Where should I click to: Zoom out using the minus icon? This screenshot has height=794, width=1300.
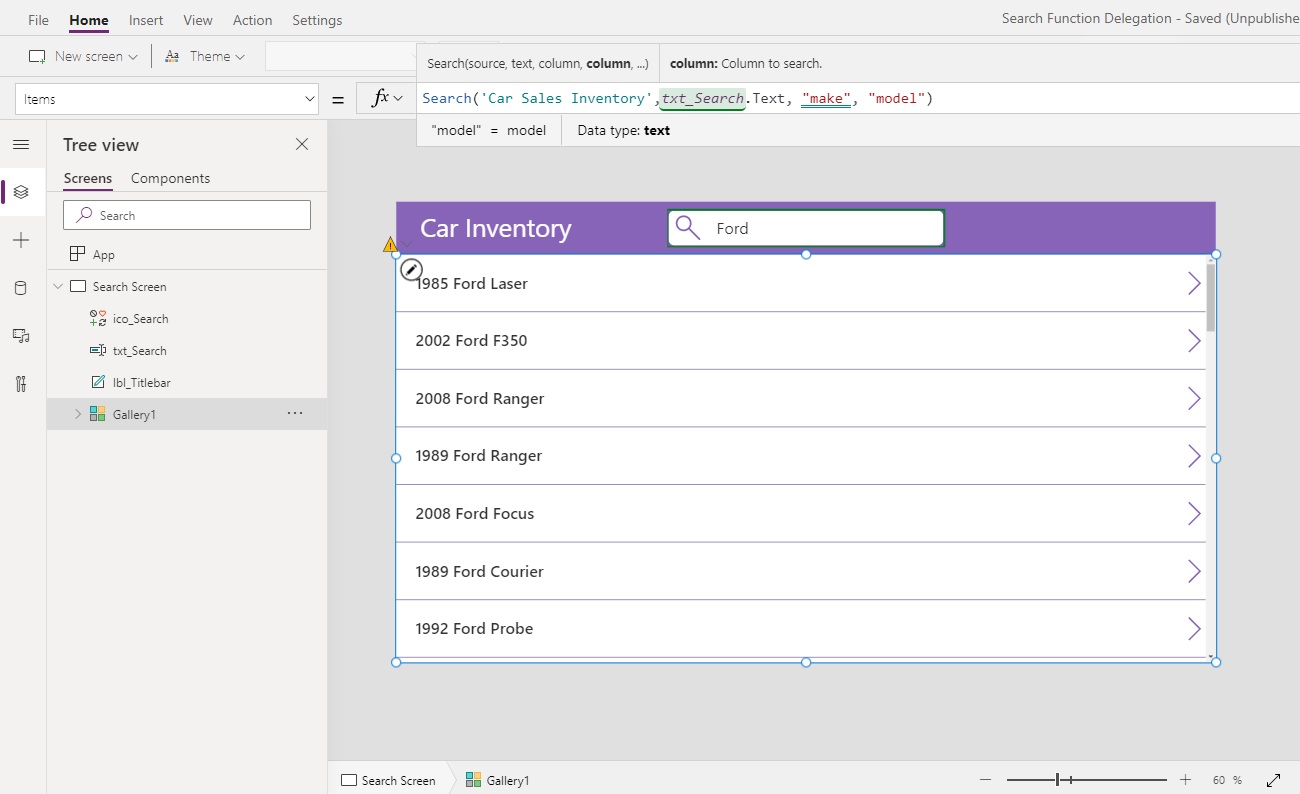[985, 780]
